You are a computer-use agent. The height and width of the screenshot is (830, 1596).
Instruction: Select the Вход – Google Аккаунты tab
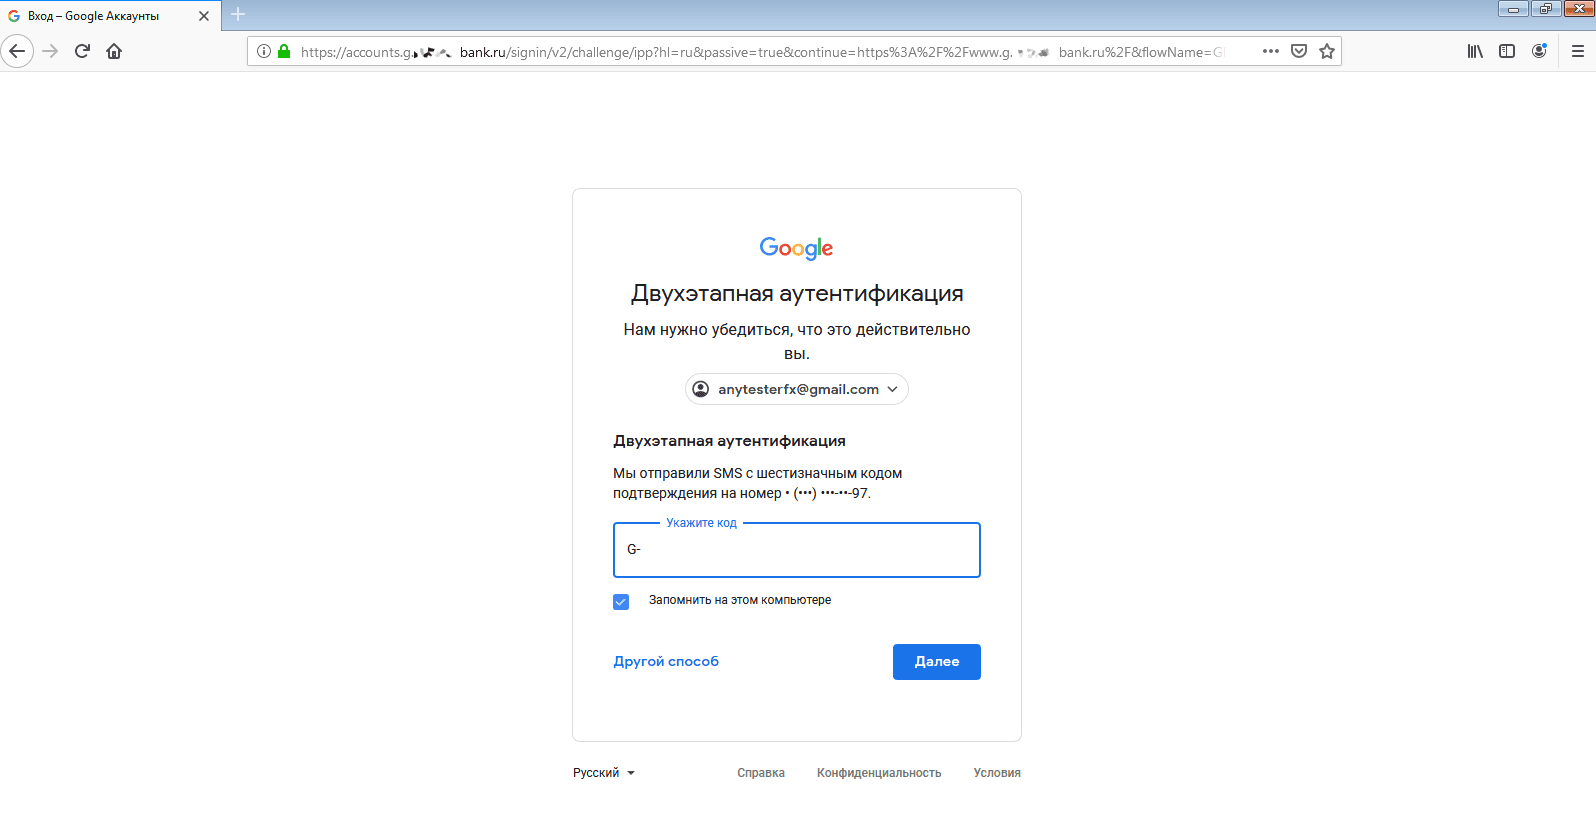[x=110, y=16]
